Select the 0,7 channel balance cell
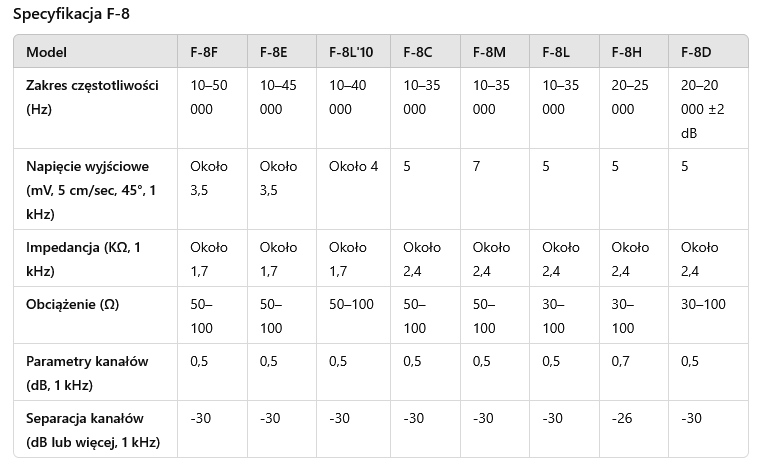 click(620, 361)
